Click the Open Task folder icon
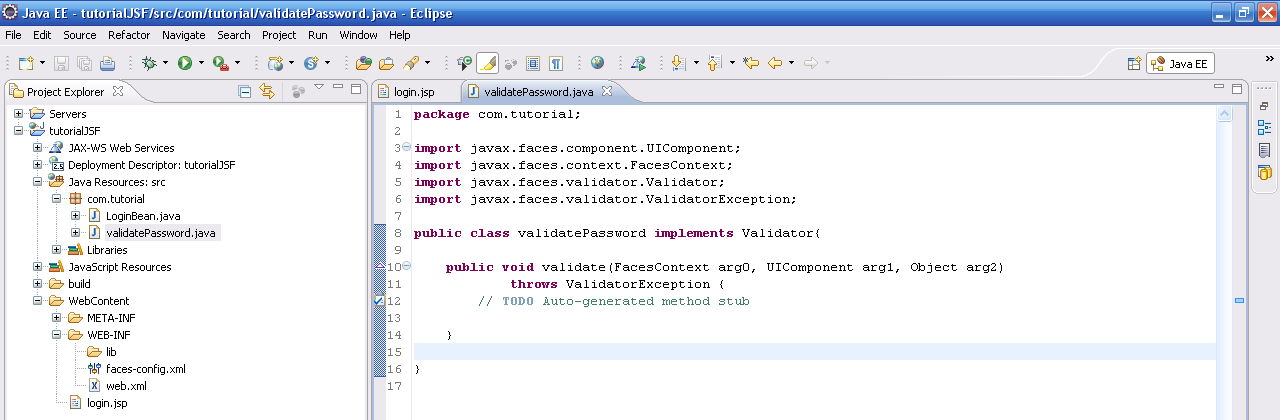Viewport: 1280px width, 420px height. tap(386, 63)
